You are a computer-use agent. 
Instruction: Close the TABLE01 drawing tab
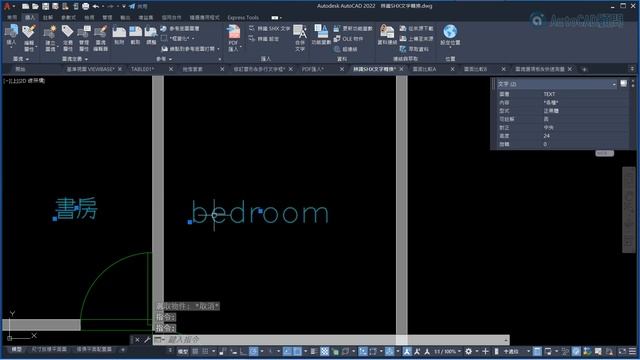(x=171, y=69)
